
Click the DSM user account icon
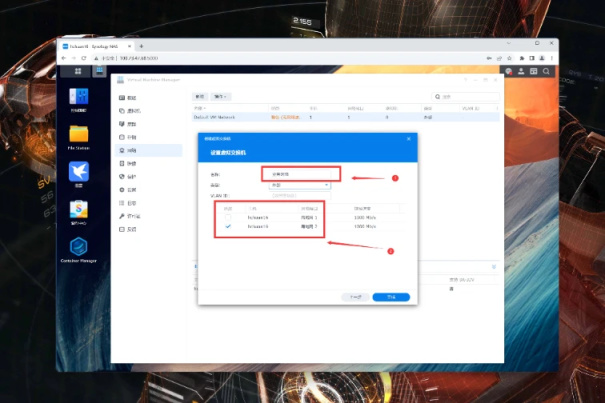[x=521, y=71]
